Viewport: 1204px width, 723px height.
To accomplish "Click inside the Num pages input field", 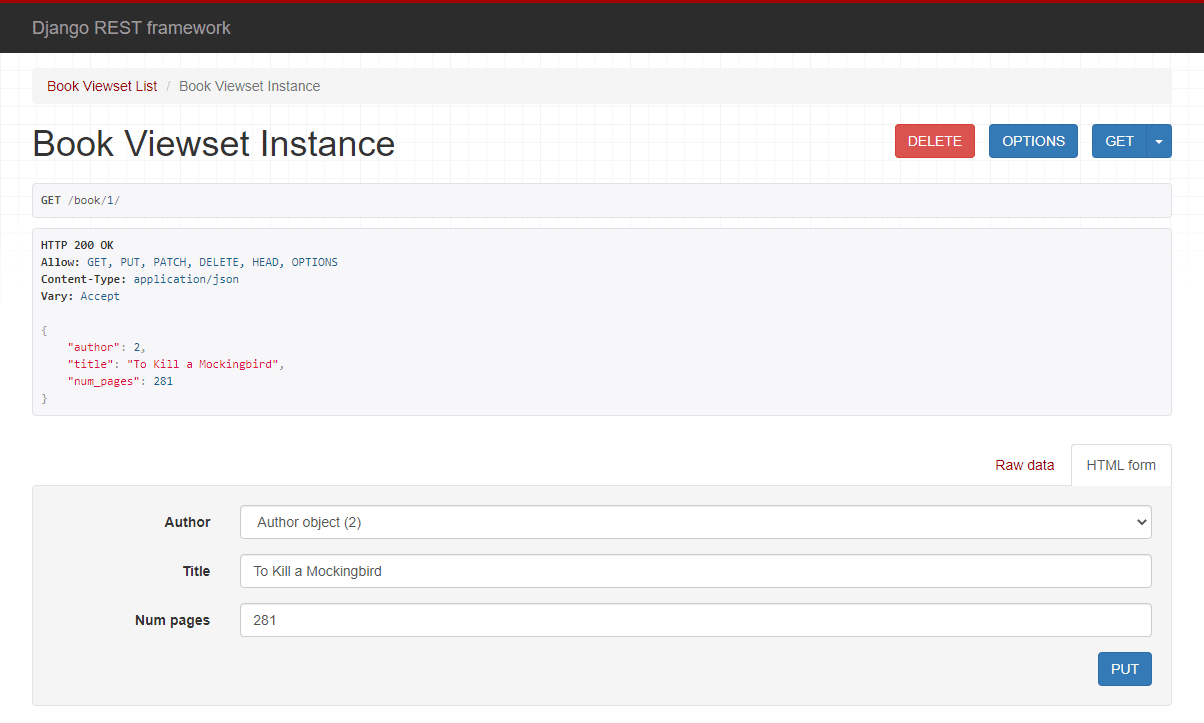I will pos(696,620).
